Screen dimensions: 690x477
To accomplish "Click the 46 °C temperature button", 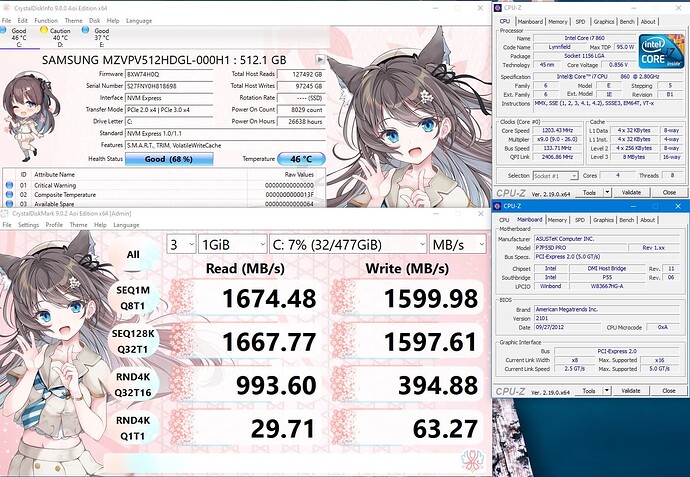I will coord(301,159).
